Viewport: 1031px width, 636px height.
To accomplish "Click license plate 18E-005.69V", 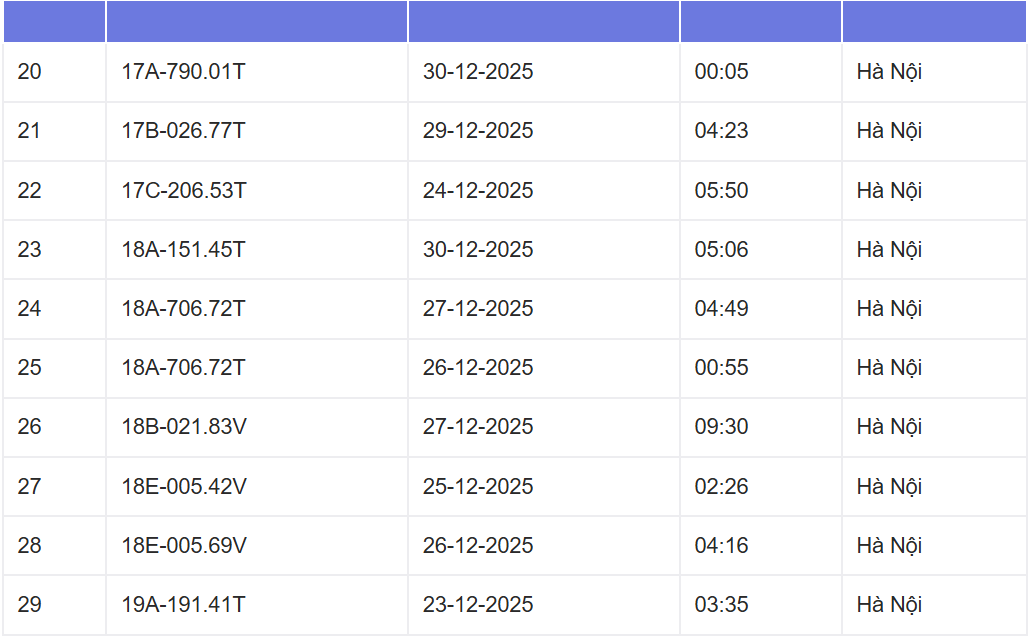I will pos(184,545).
